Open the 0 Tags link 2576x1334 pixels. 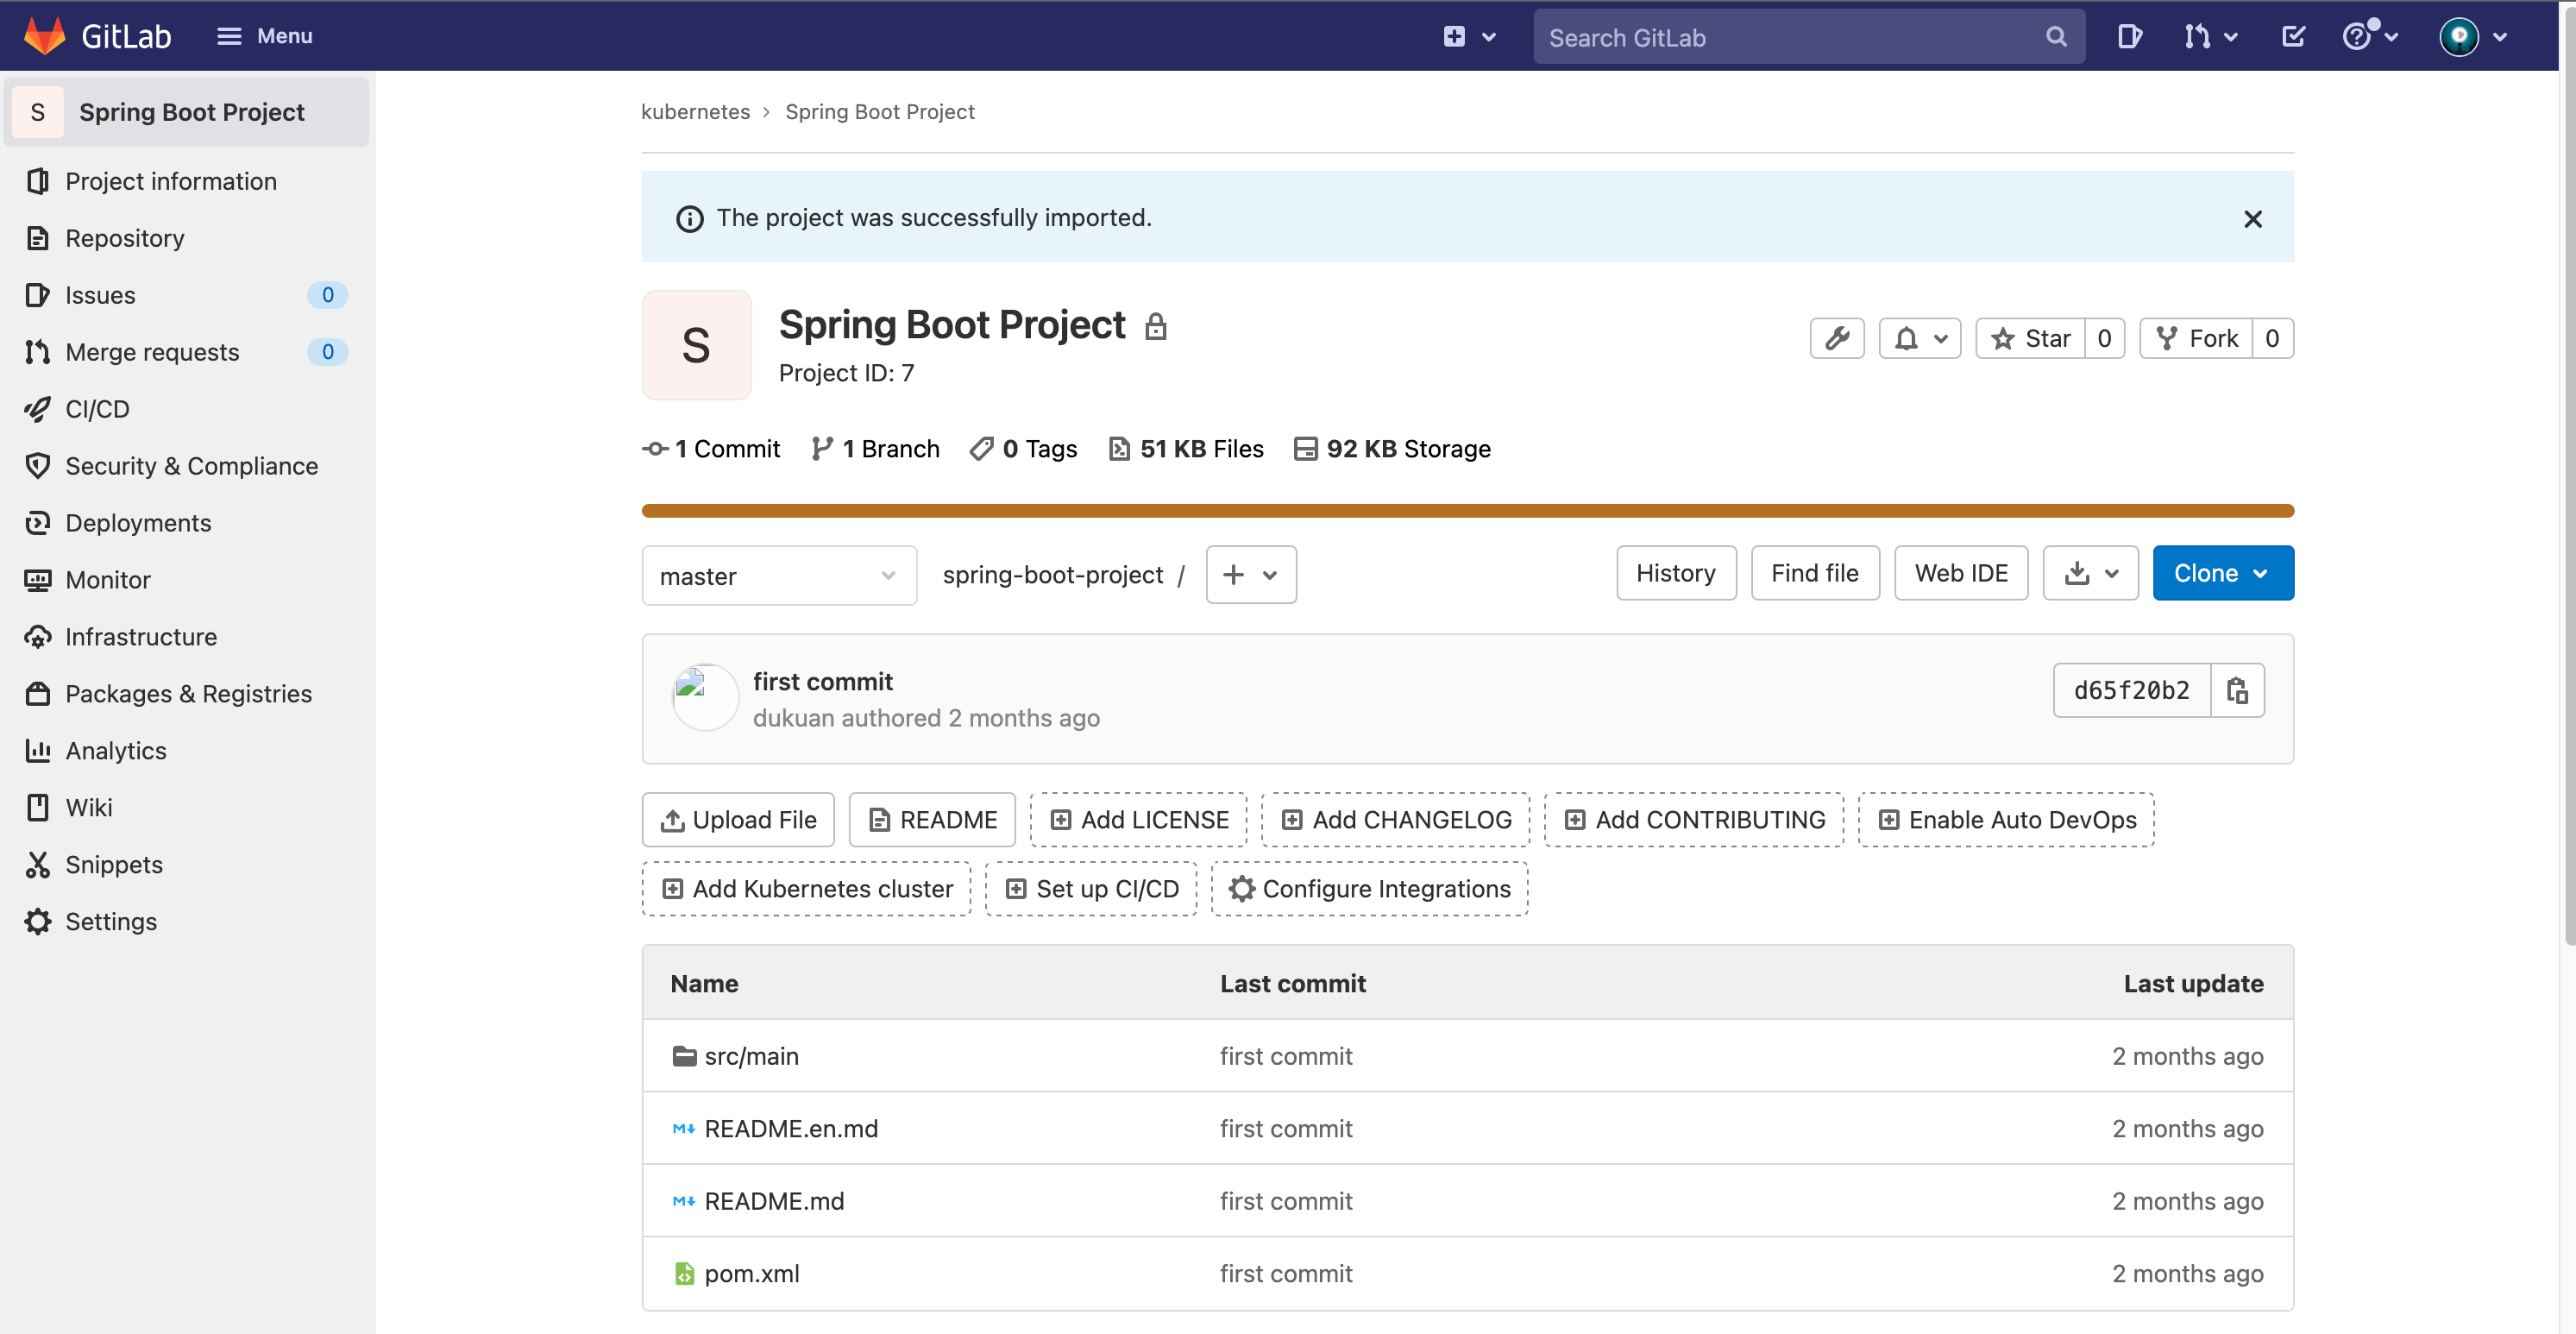coord(1023,449)
